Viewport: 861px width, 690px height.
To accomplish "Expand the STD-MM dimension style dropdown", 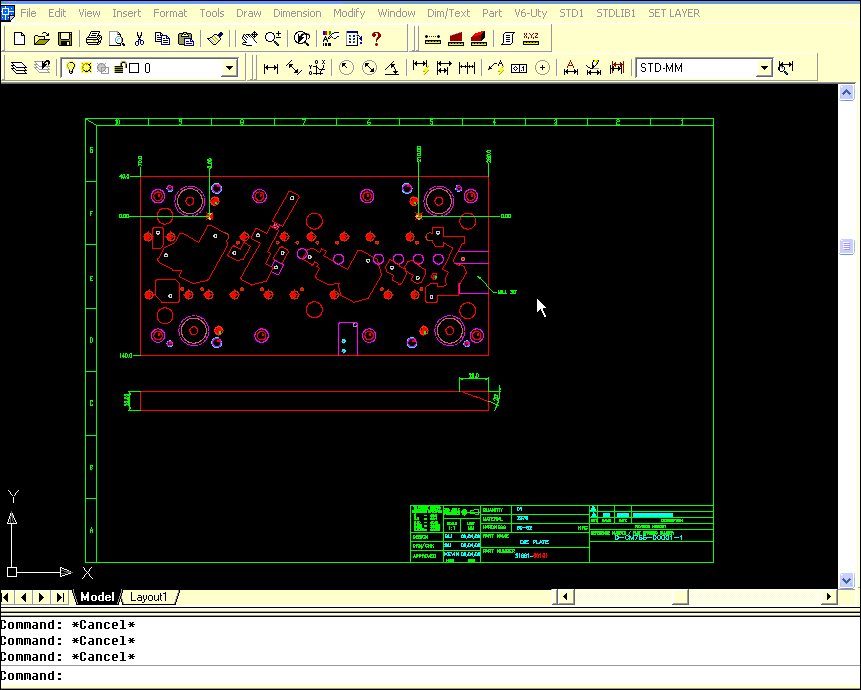I will point(764,68).
